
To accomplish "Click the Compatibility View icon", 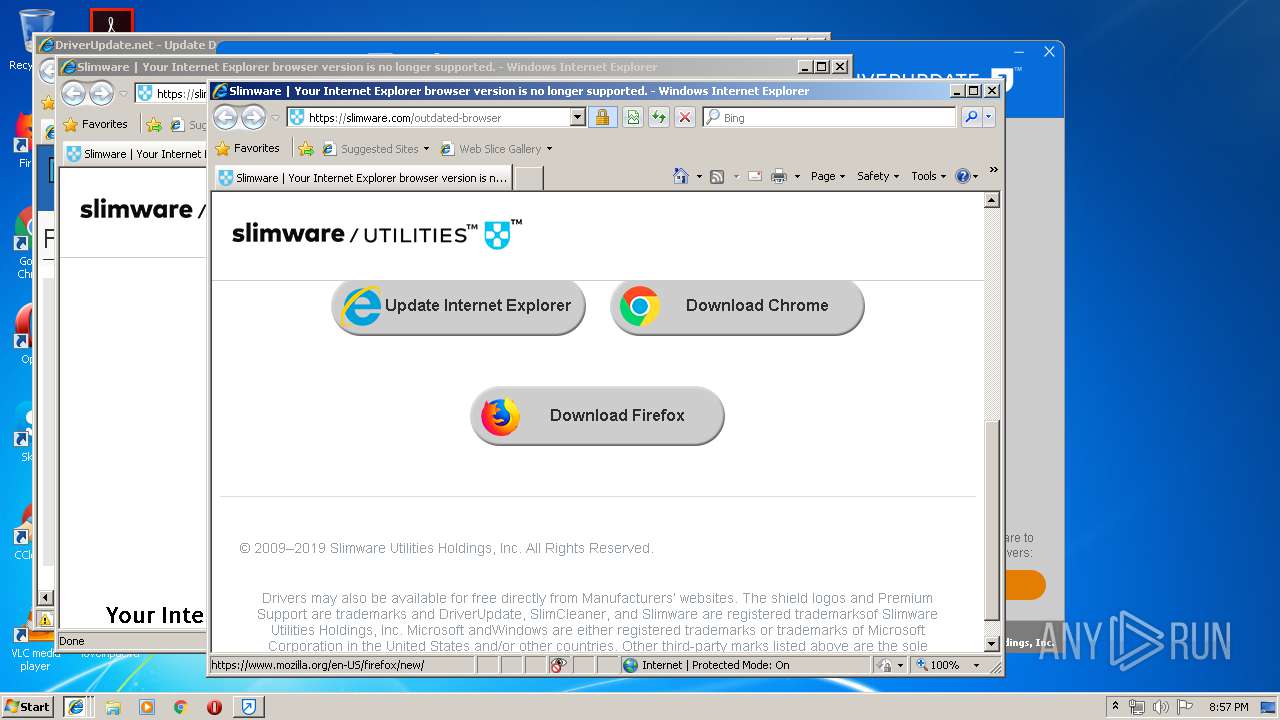I will click(x=632, y=117).
